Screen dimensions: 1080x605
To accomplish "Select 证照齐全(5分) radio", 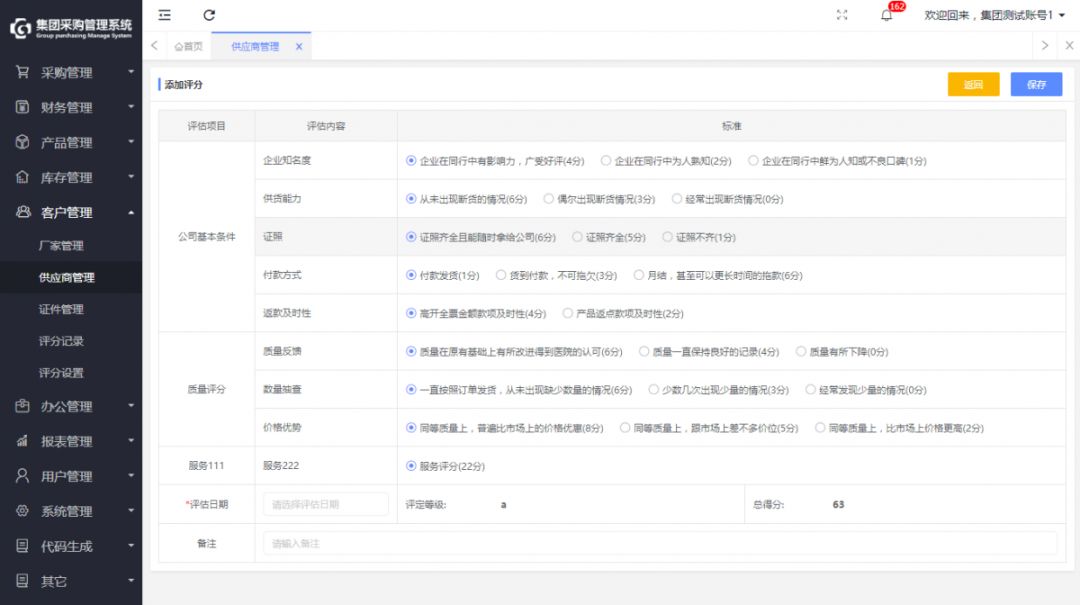I will click(609, 237).
